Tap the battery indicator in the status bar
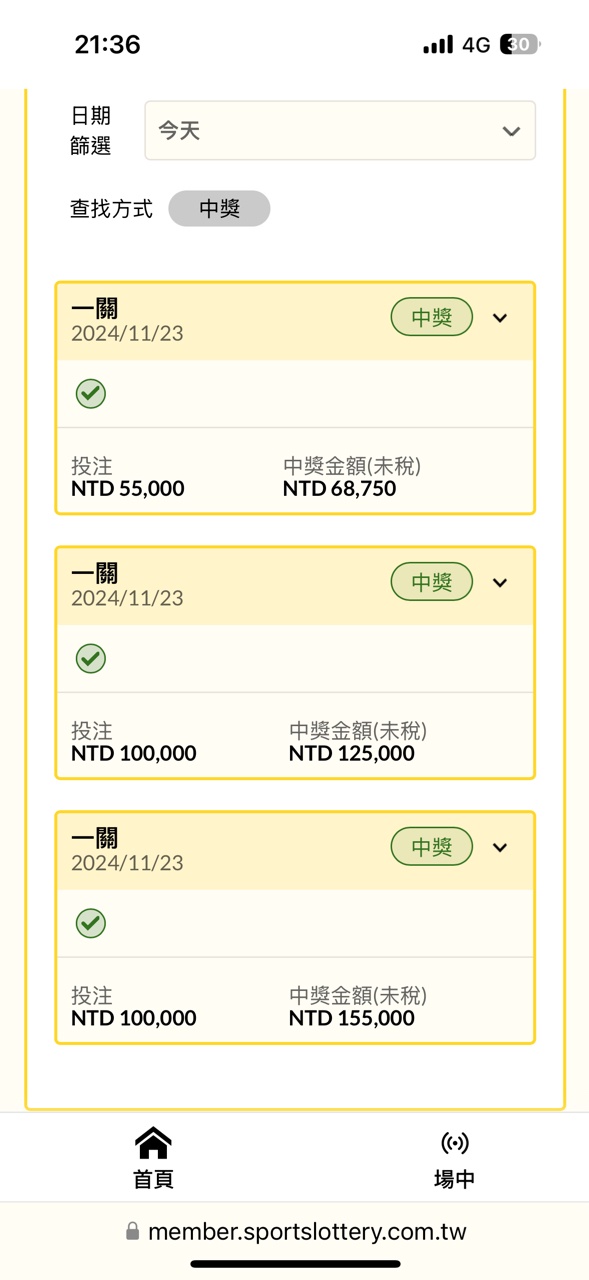This screenshot has width=589, height=1280. [x=521, y=44]
